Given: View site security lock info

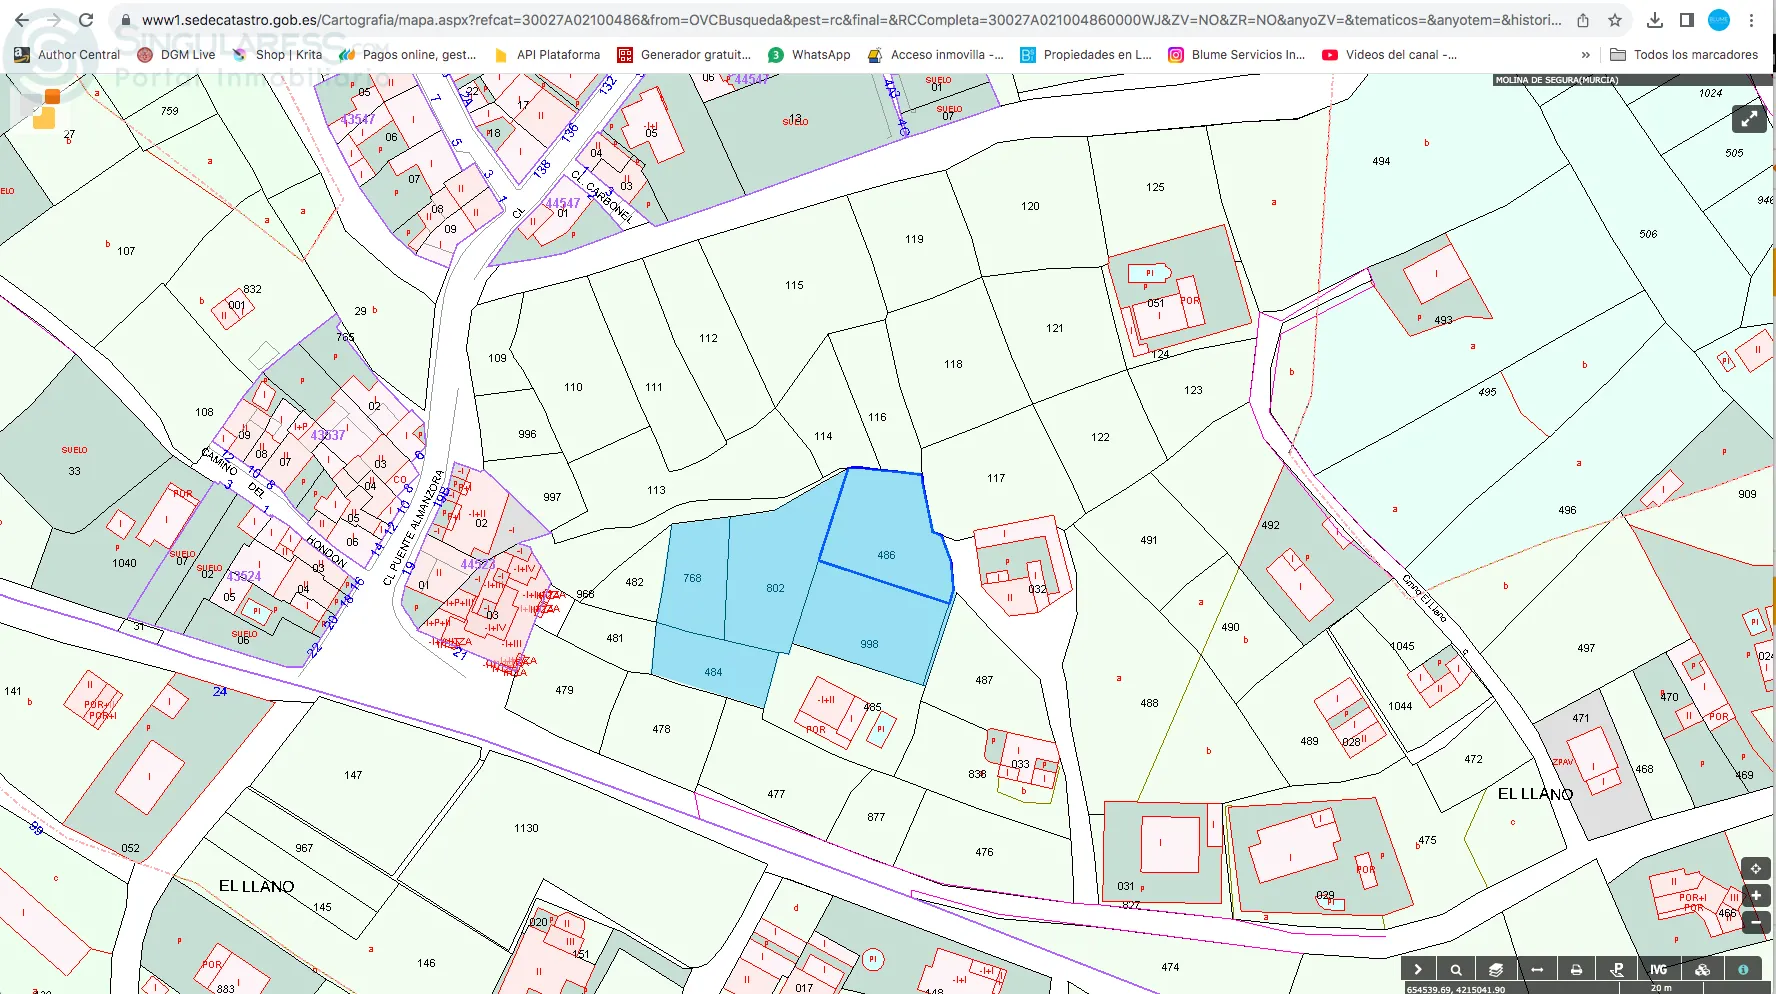Looking at the screenshot, I should click(125, 20).
